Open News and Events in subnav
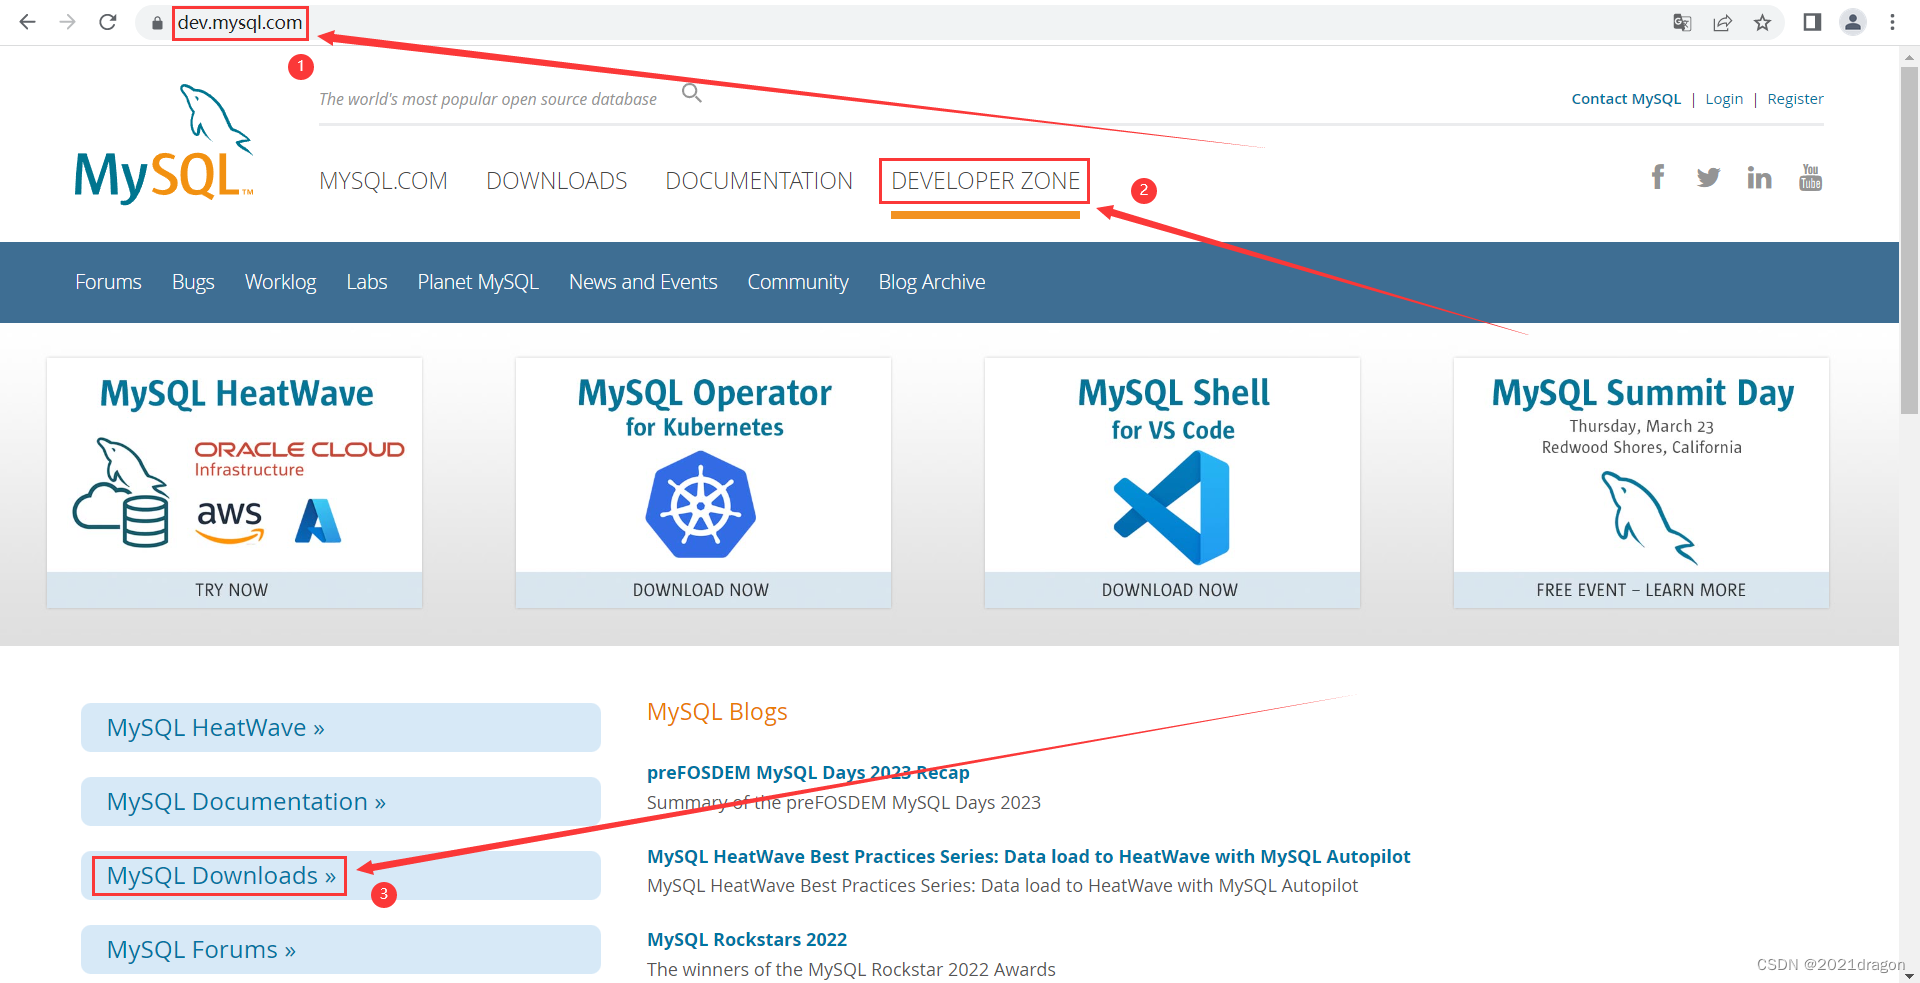1920x983 pixels. click(643, 282)
